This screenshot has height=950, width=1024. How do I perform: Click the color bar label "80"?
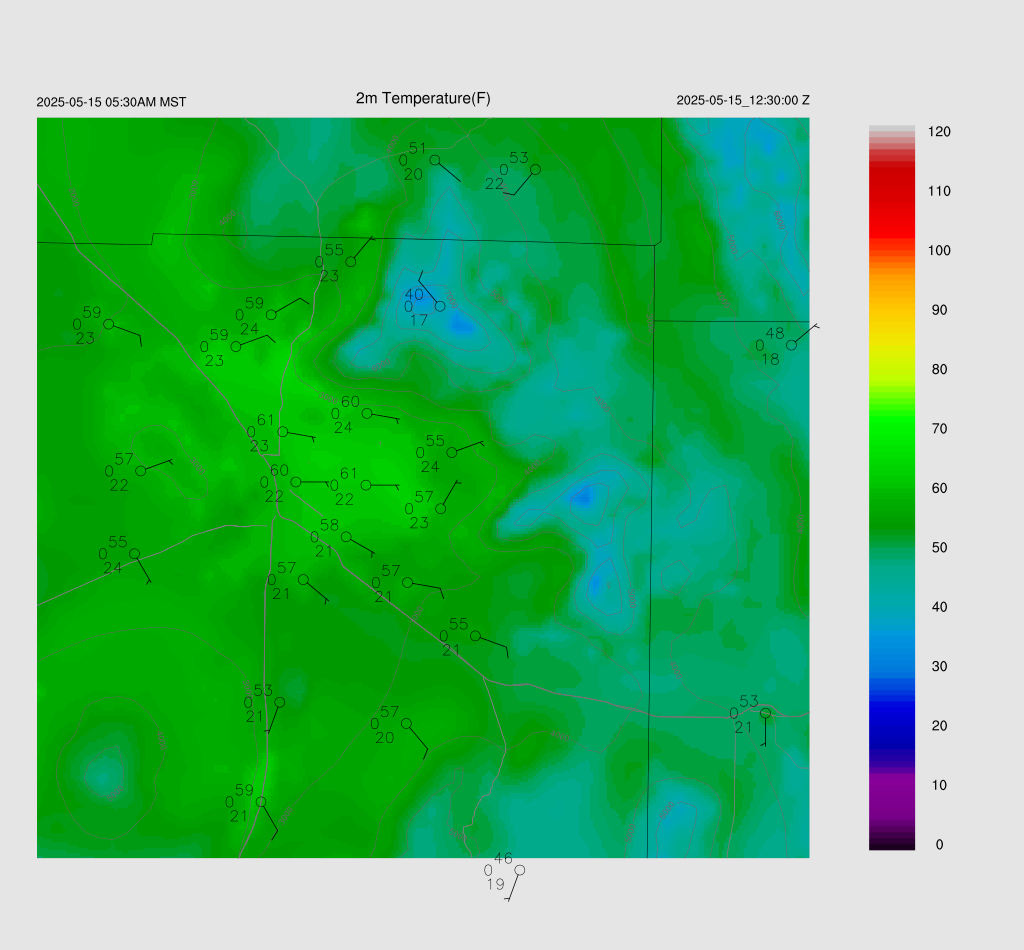[x=939, y=370]
